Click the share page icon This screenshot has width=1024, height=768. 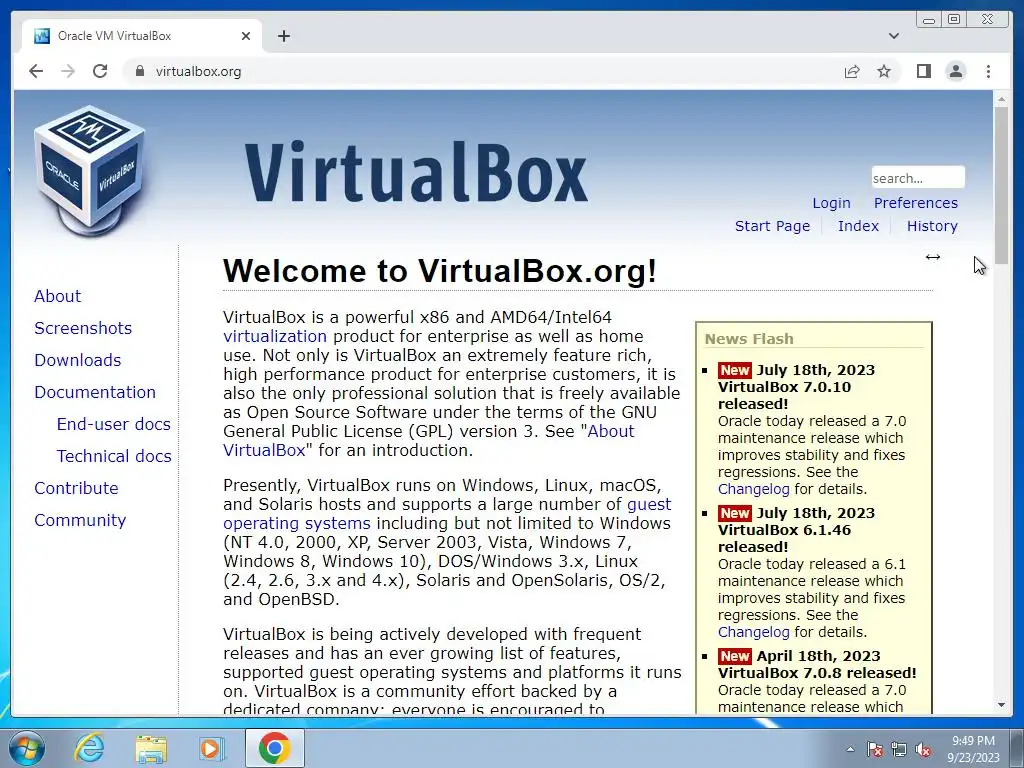coord(852,71)
